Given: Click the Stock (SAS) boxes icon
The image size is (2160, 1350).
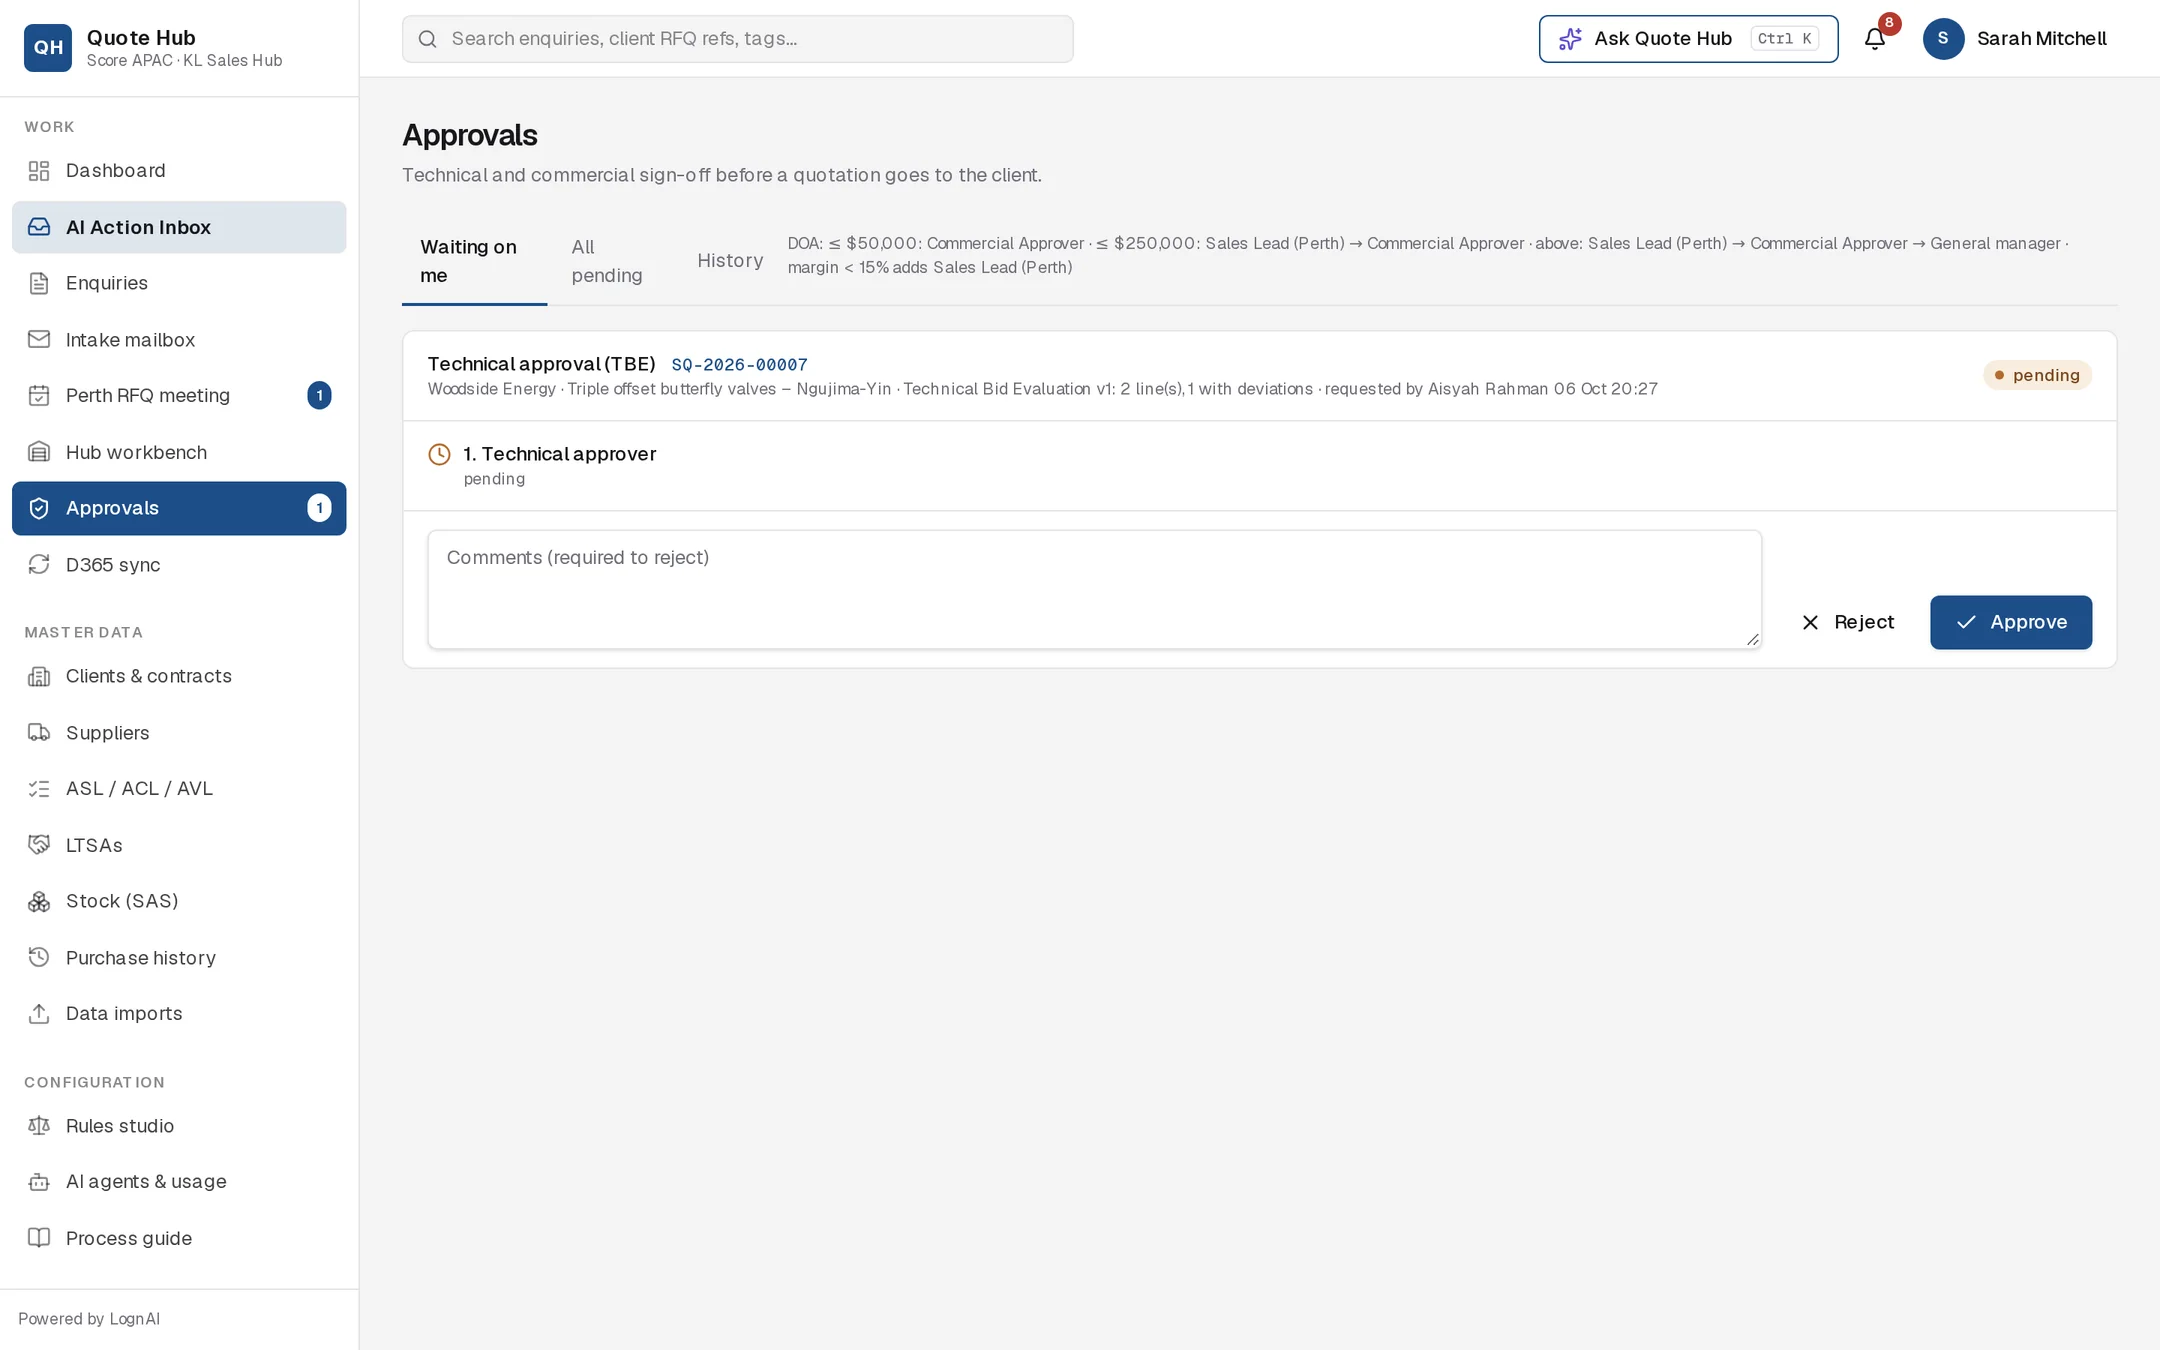Looking at the screenshot, I should 39,902.
